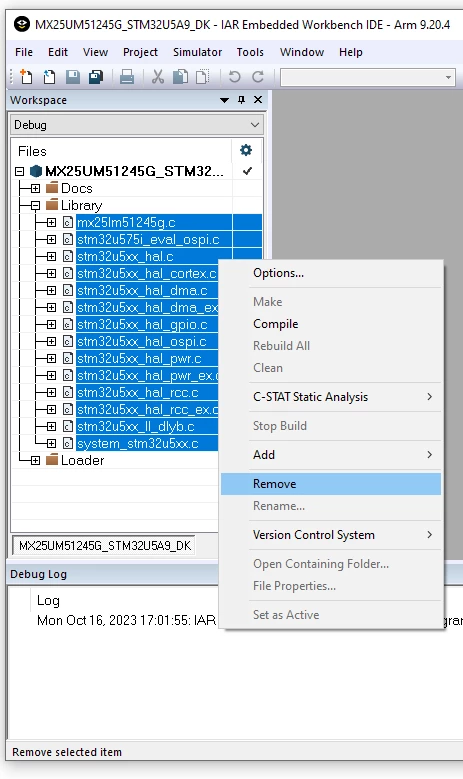Pin the Workspace panel with pushpin icon
The image size is (463, 779).
tap(241, 100)
